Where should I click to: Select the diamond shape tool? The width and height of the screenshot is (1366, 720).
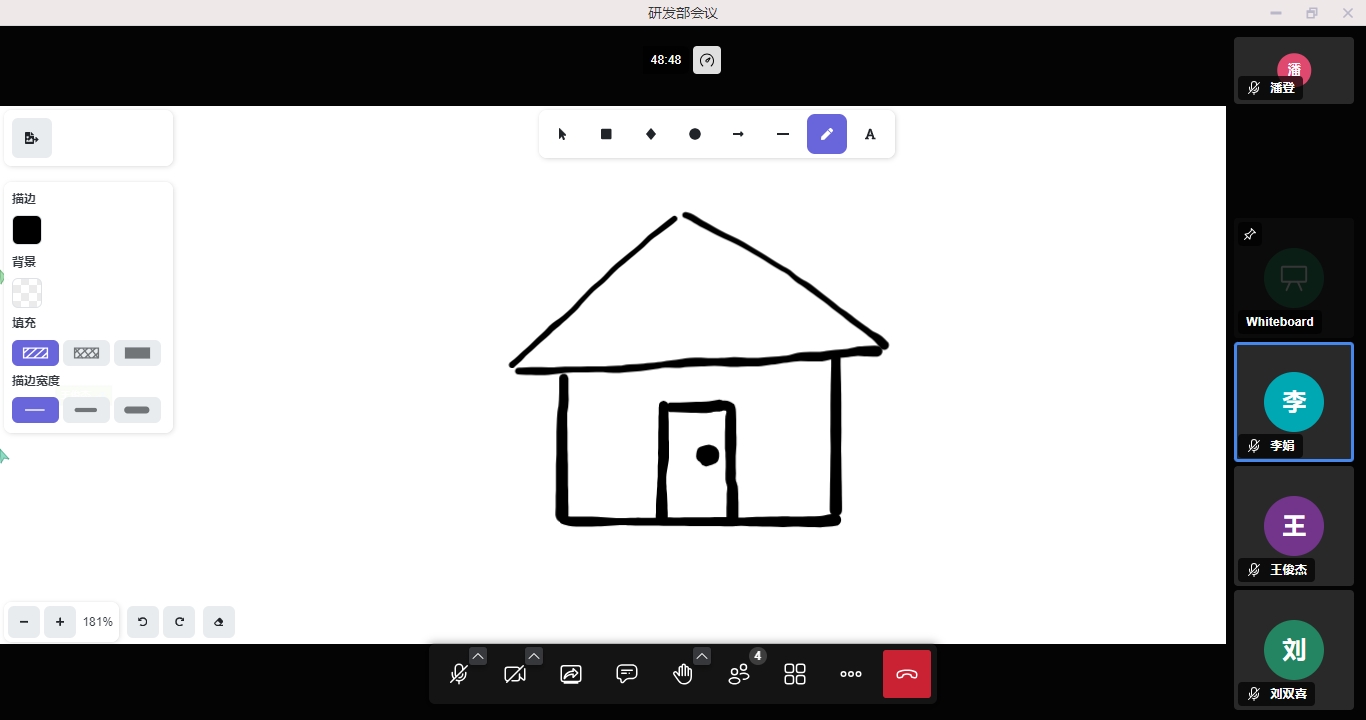coord(651,134)
